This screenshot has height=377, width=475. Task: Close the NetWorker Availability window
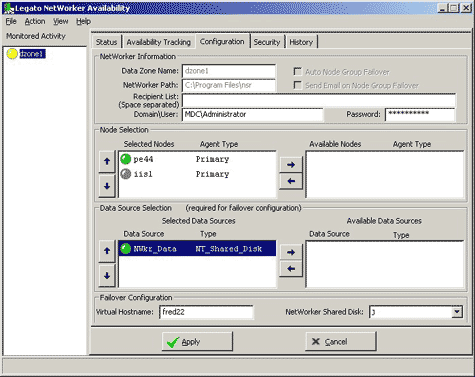(x=466, y=8)
